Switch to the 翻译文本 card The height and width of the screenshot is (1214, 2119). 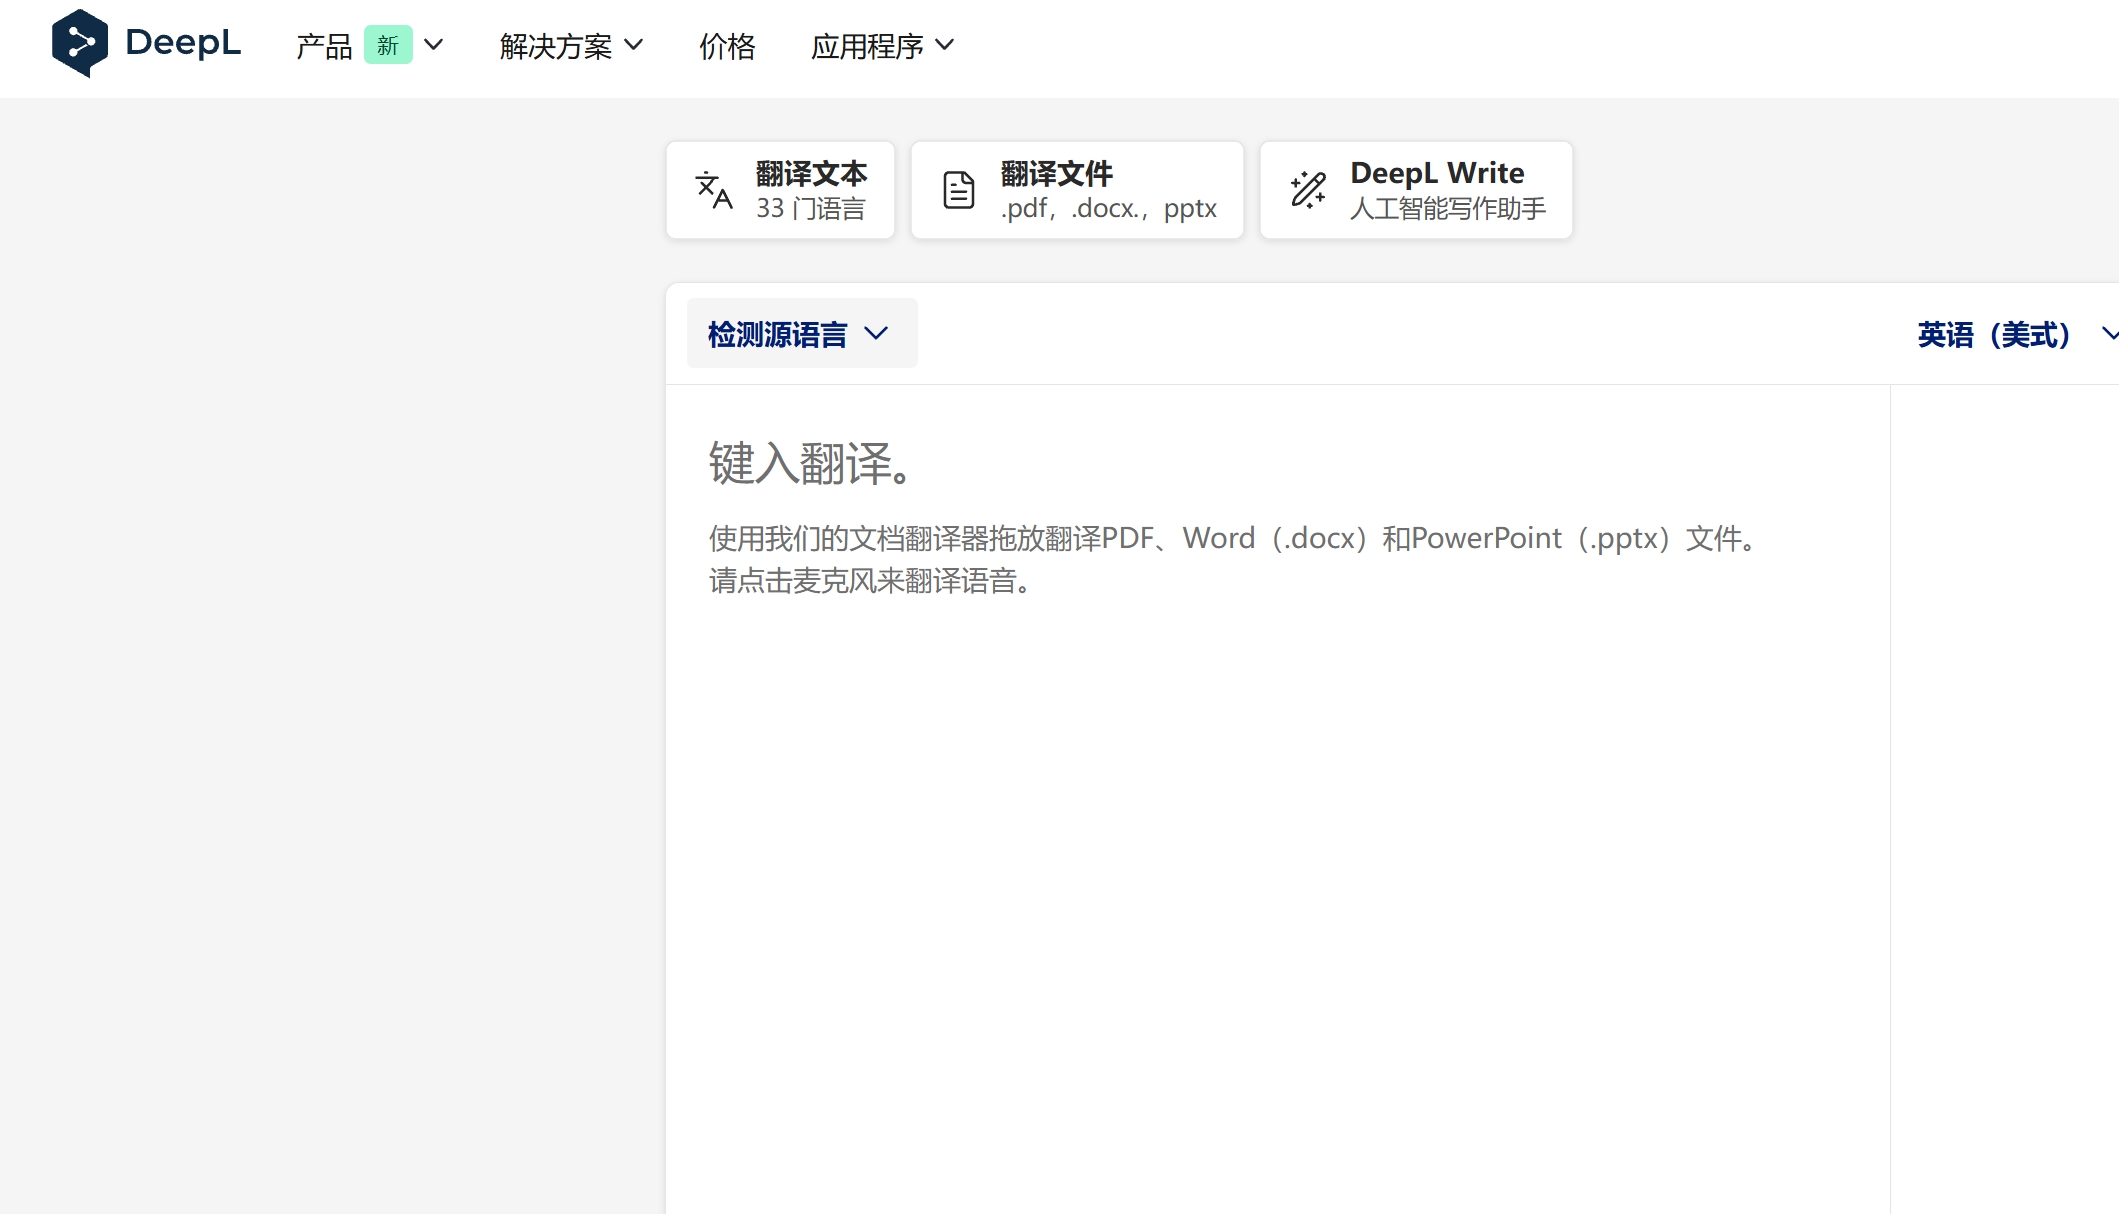click(x=780, y=190)
